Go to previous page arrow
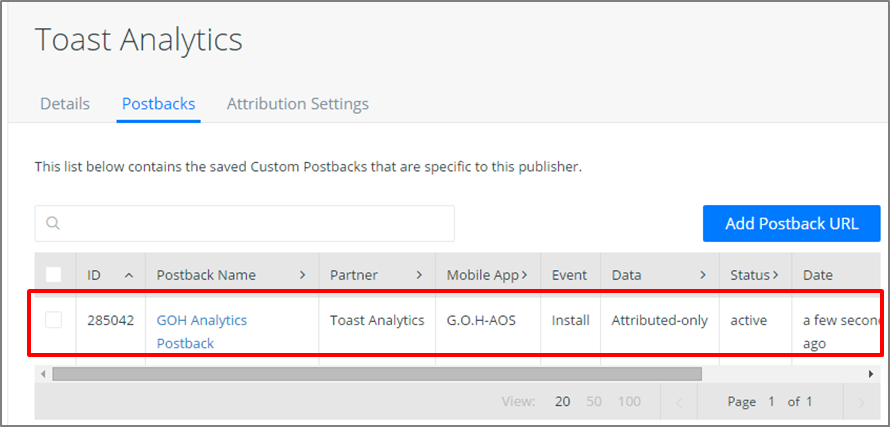Screen dimensions: 890x427 679,403
